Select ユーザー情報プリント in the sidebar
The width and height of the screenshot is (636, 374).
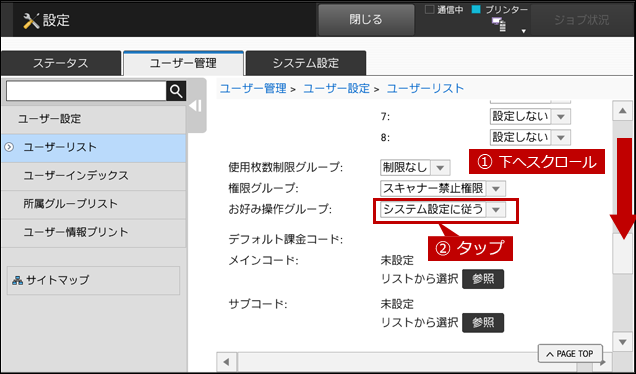click(94, 233)
